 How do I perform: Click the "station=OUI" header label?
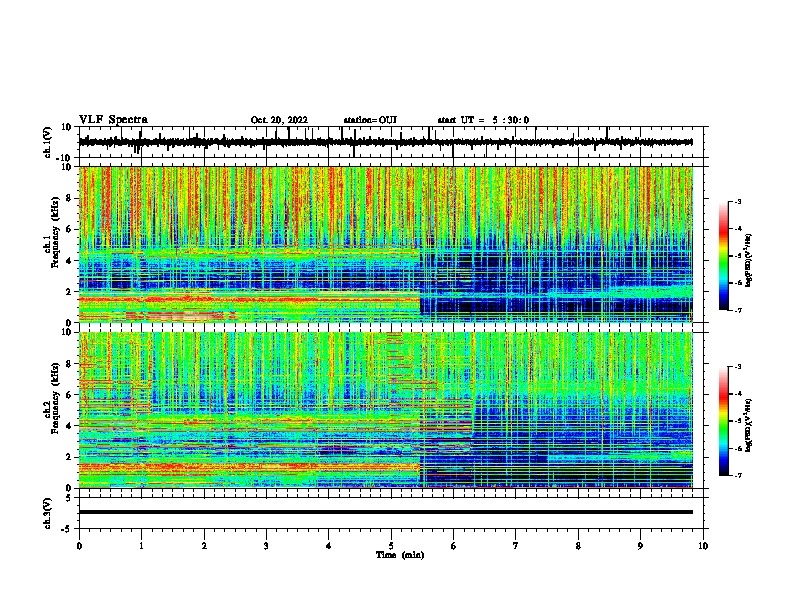pyautogui.click(x=370, y=120)
